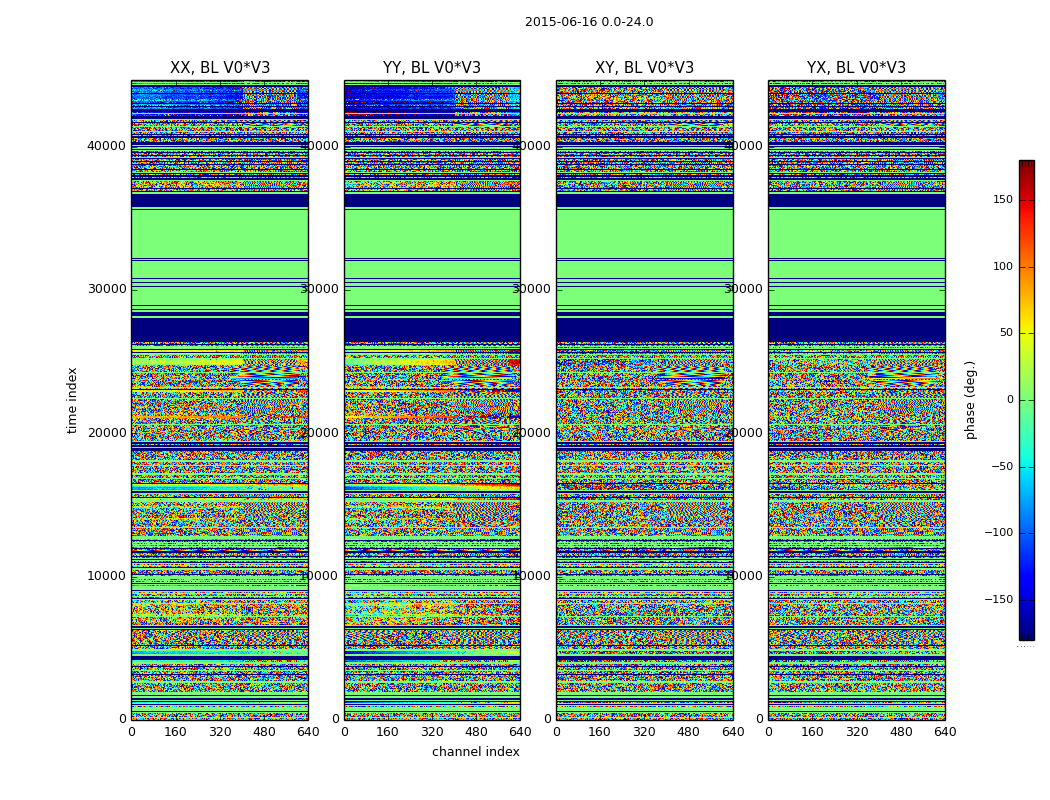The height and width of the screenshot is (800, 1050).
Task: Select the 'XX, BL V0*V3' subplot title
Action: coord(220,68)
